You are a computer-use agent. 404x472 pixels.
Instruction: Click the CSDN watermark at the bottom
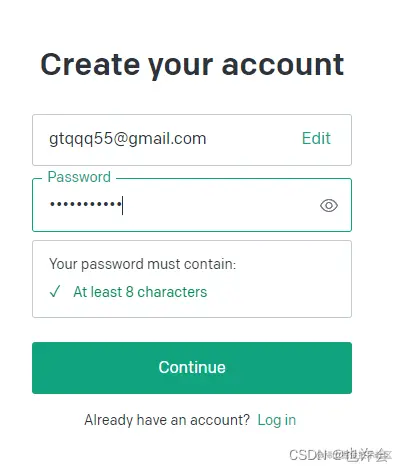point(339,455)
